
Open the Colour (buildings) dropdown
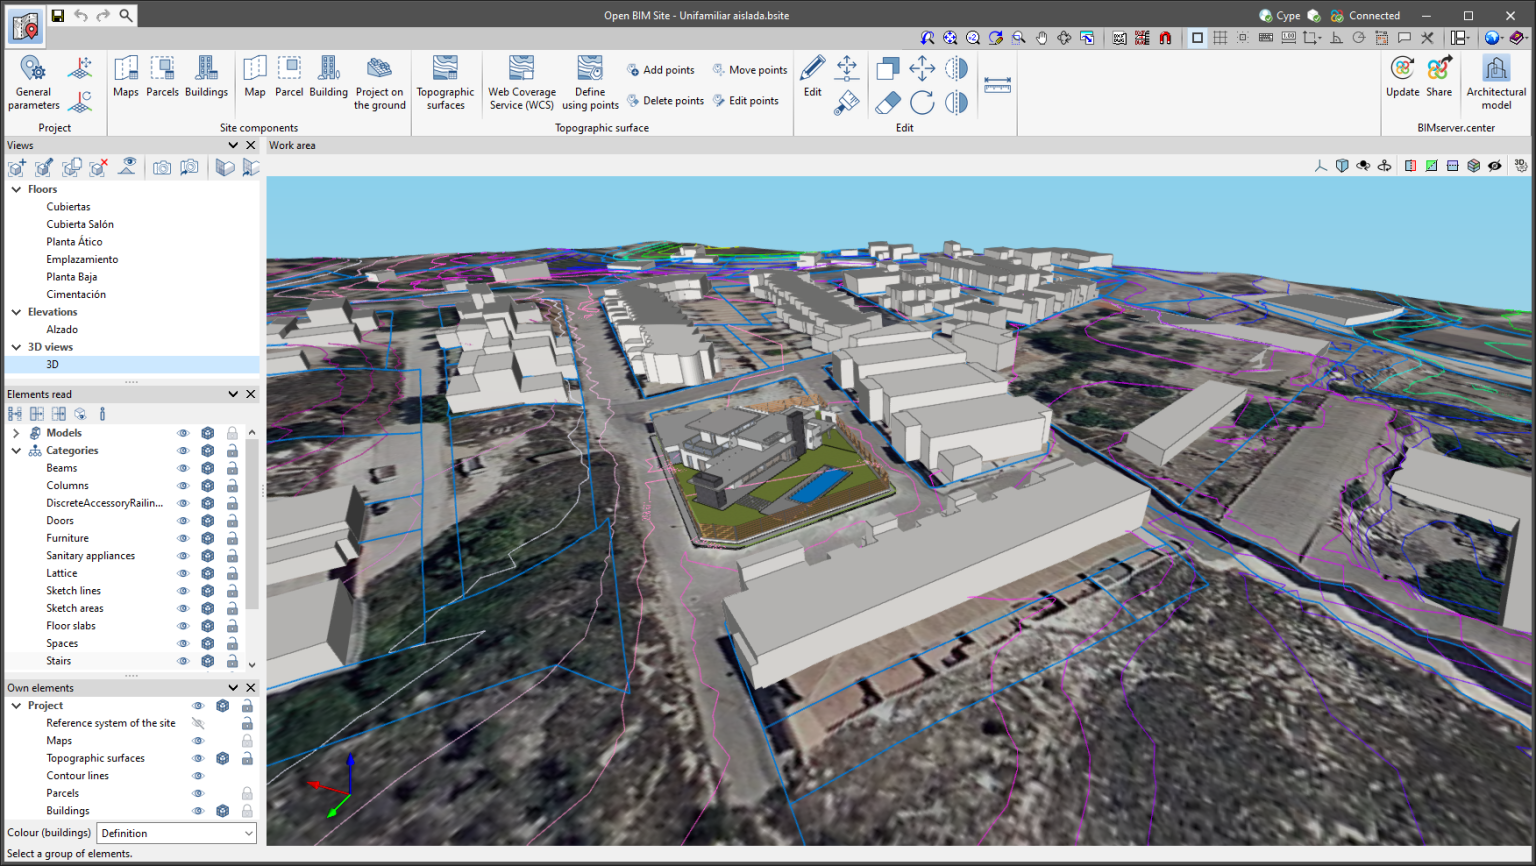point(176,833)
